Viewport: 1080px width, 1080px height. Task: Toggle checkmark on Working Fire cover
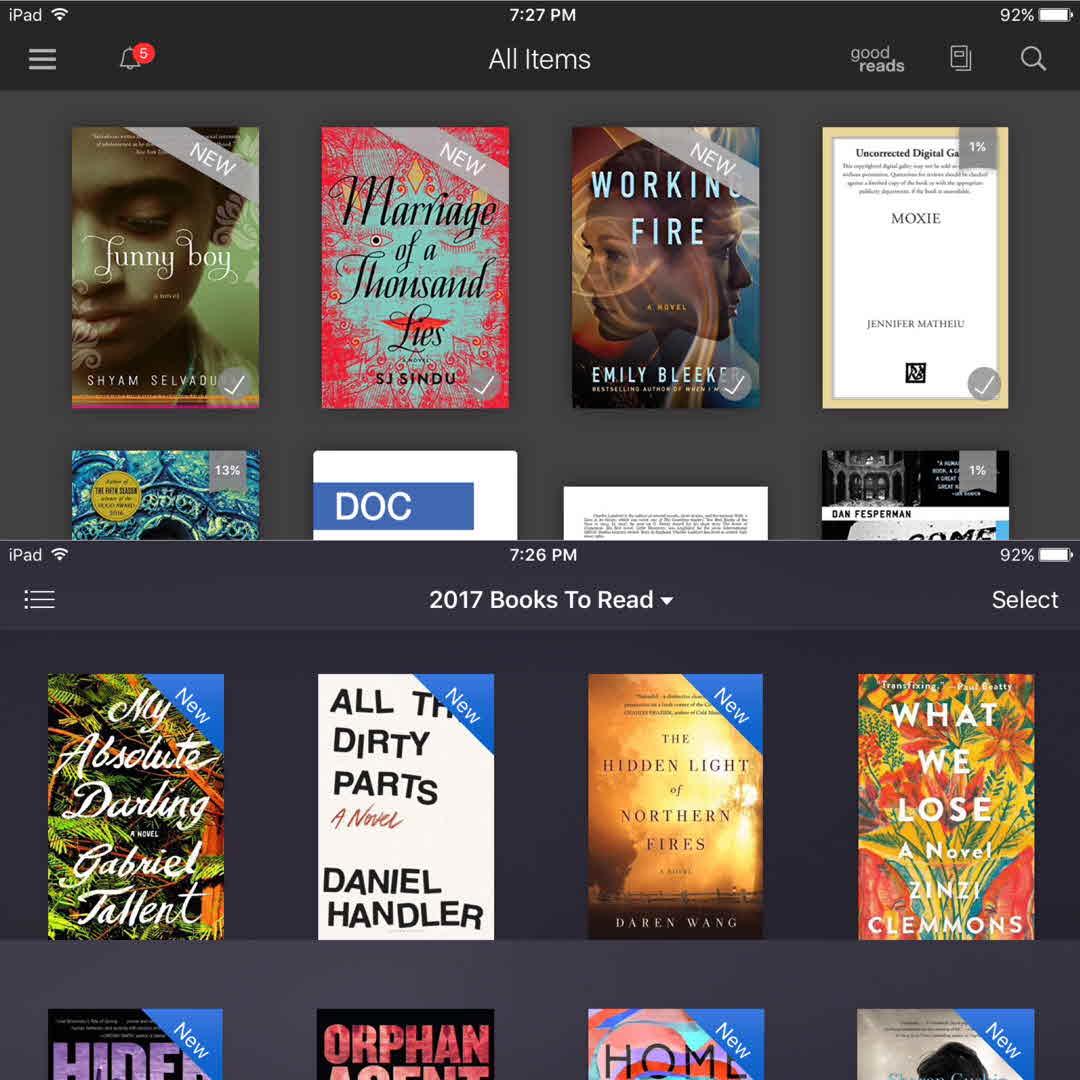734,384
